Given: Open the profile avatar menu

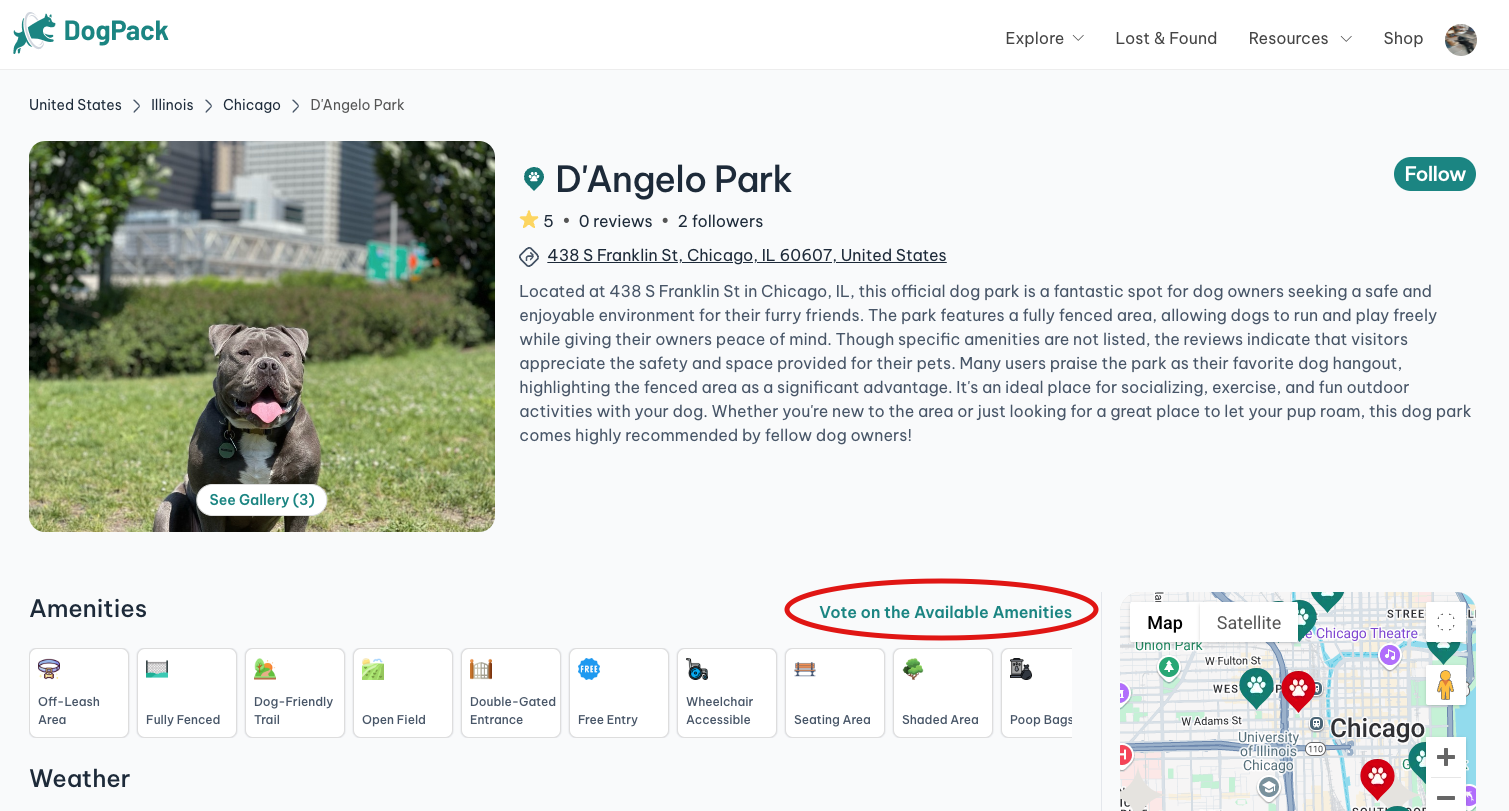Looking at the screenshot, I should (1460, 38).
